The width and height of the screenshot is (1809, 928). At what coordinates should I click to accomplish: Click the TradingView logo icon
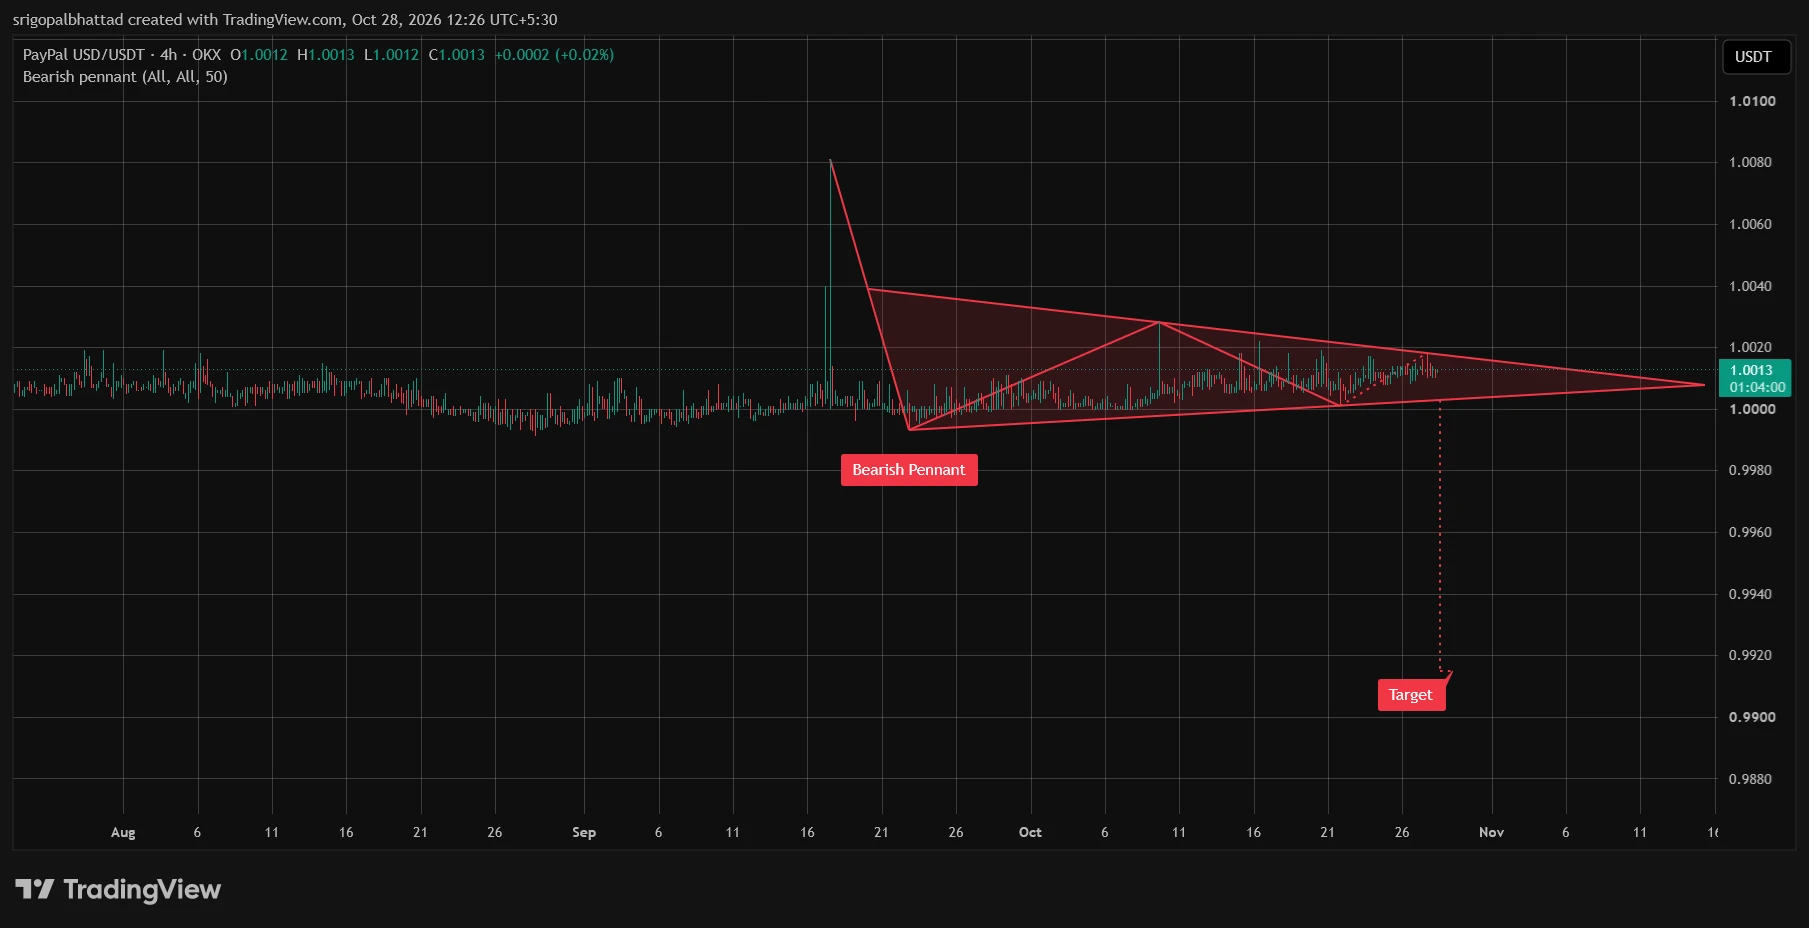(35, 889)
